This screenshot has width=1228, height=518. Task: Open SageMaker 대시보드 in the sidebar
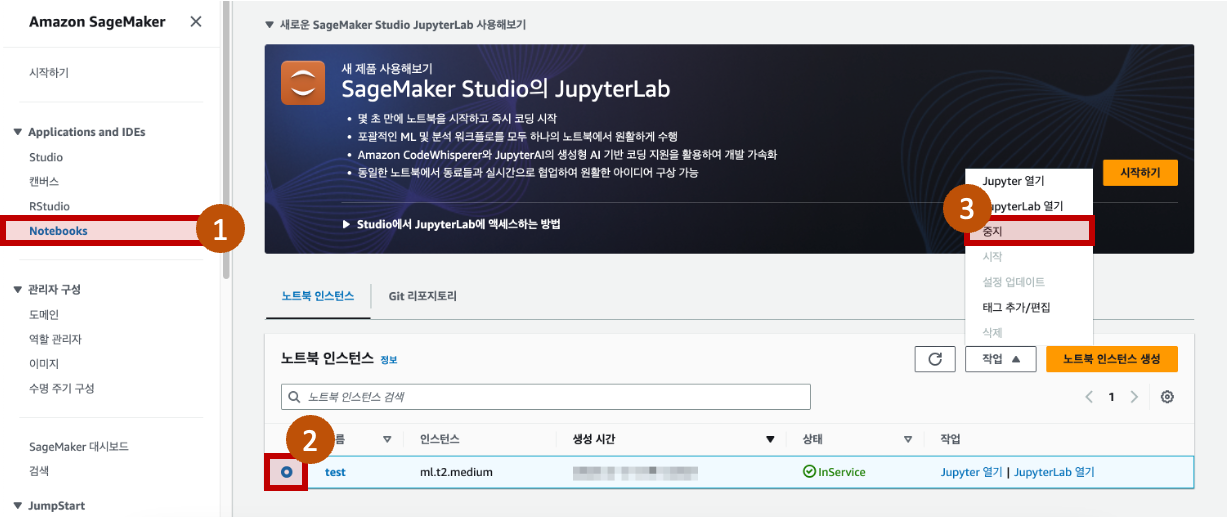(x=79, y=447)
